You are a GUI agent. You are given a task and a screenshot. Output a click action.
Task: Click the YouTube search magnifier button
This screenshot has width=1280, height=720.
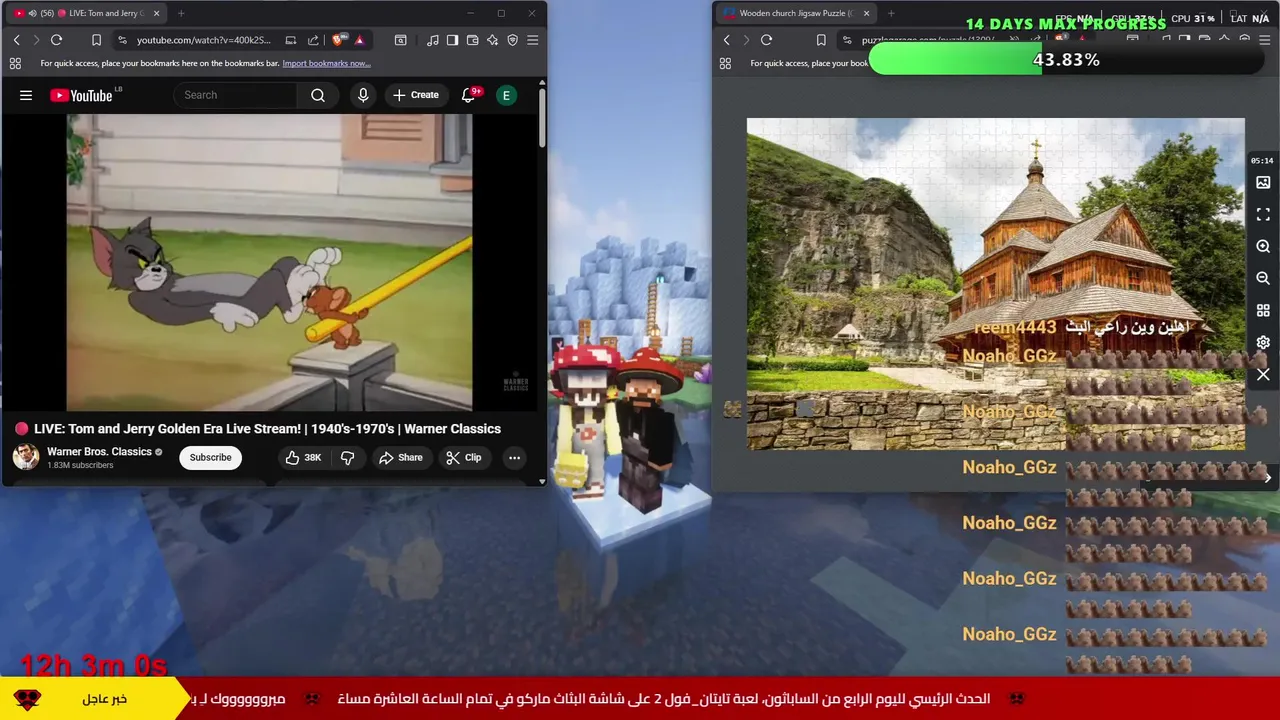tap(318, 95)
